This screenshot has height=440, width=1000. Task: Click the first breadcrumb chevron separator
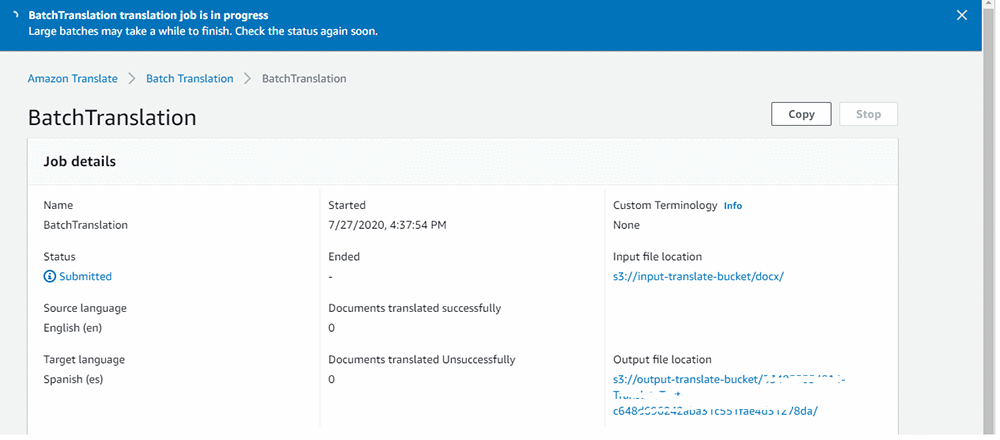[x=132, y=78]
